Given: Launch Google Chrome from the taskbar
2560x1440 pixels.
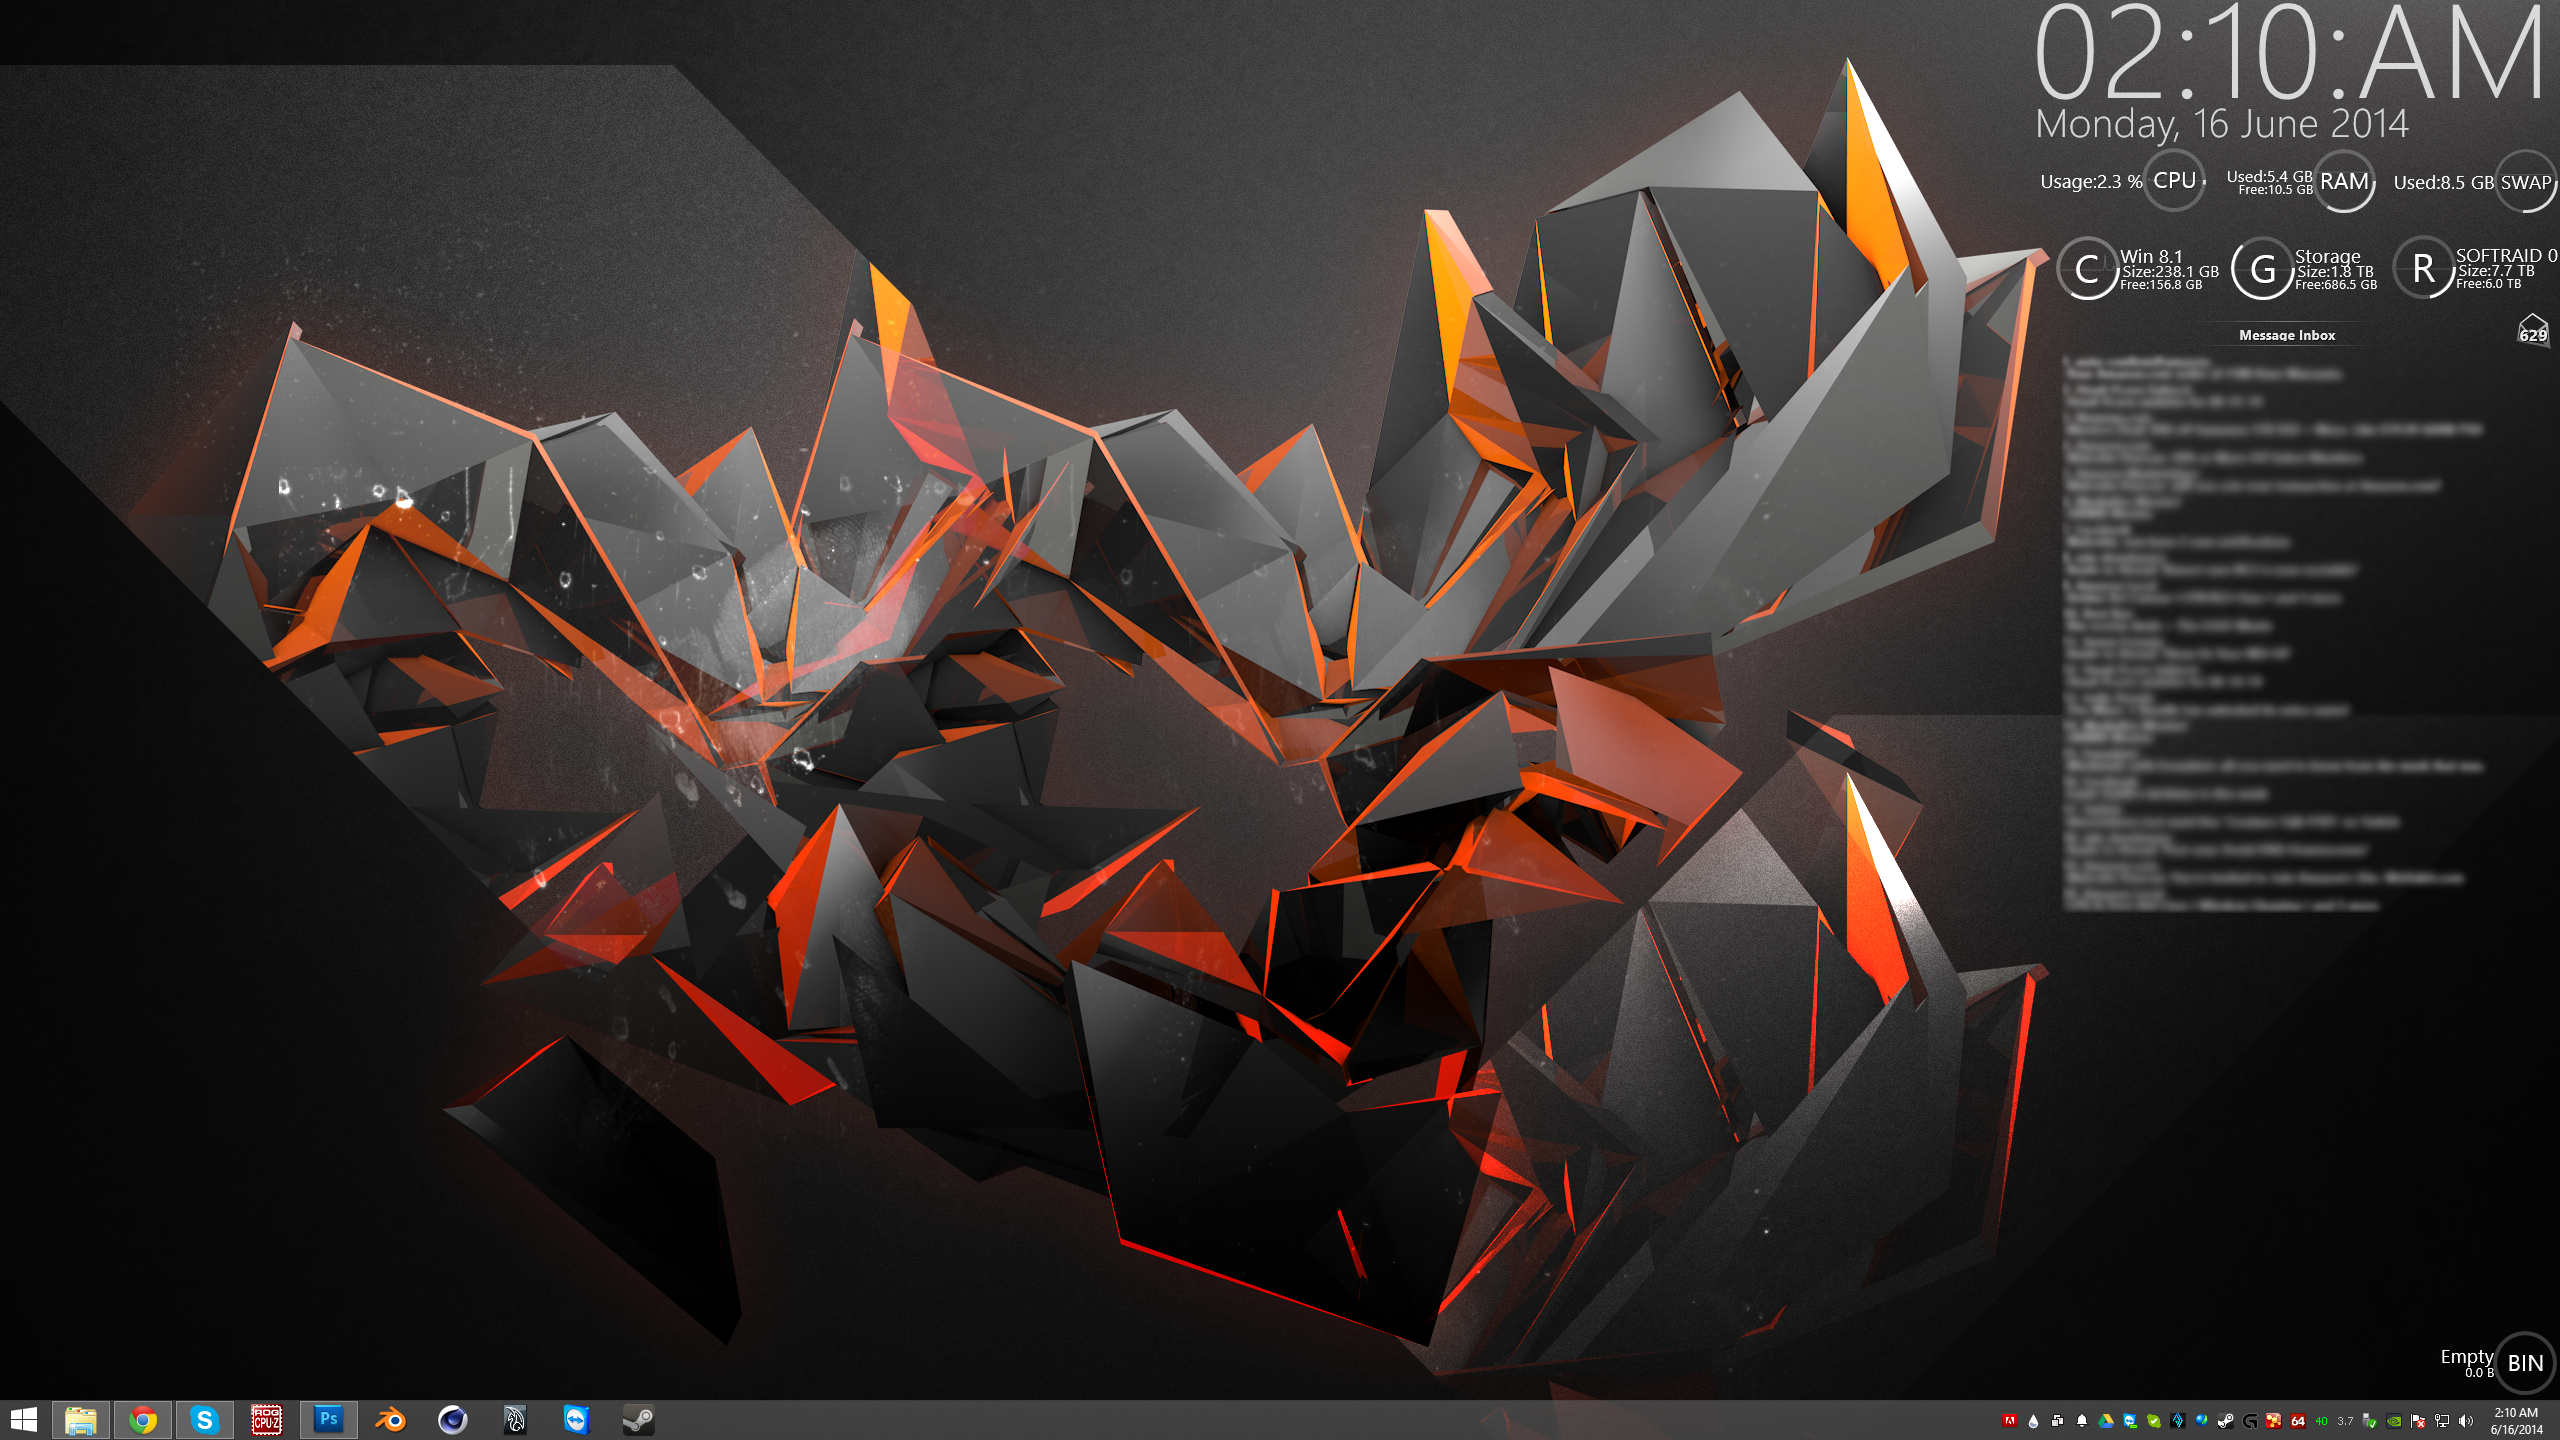Looking at the screenshot, I should 143,1420.
